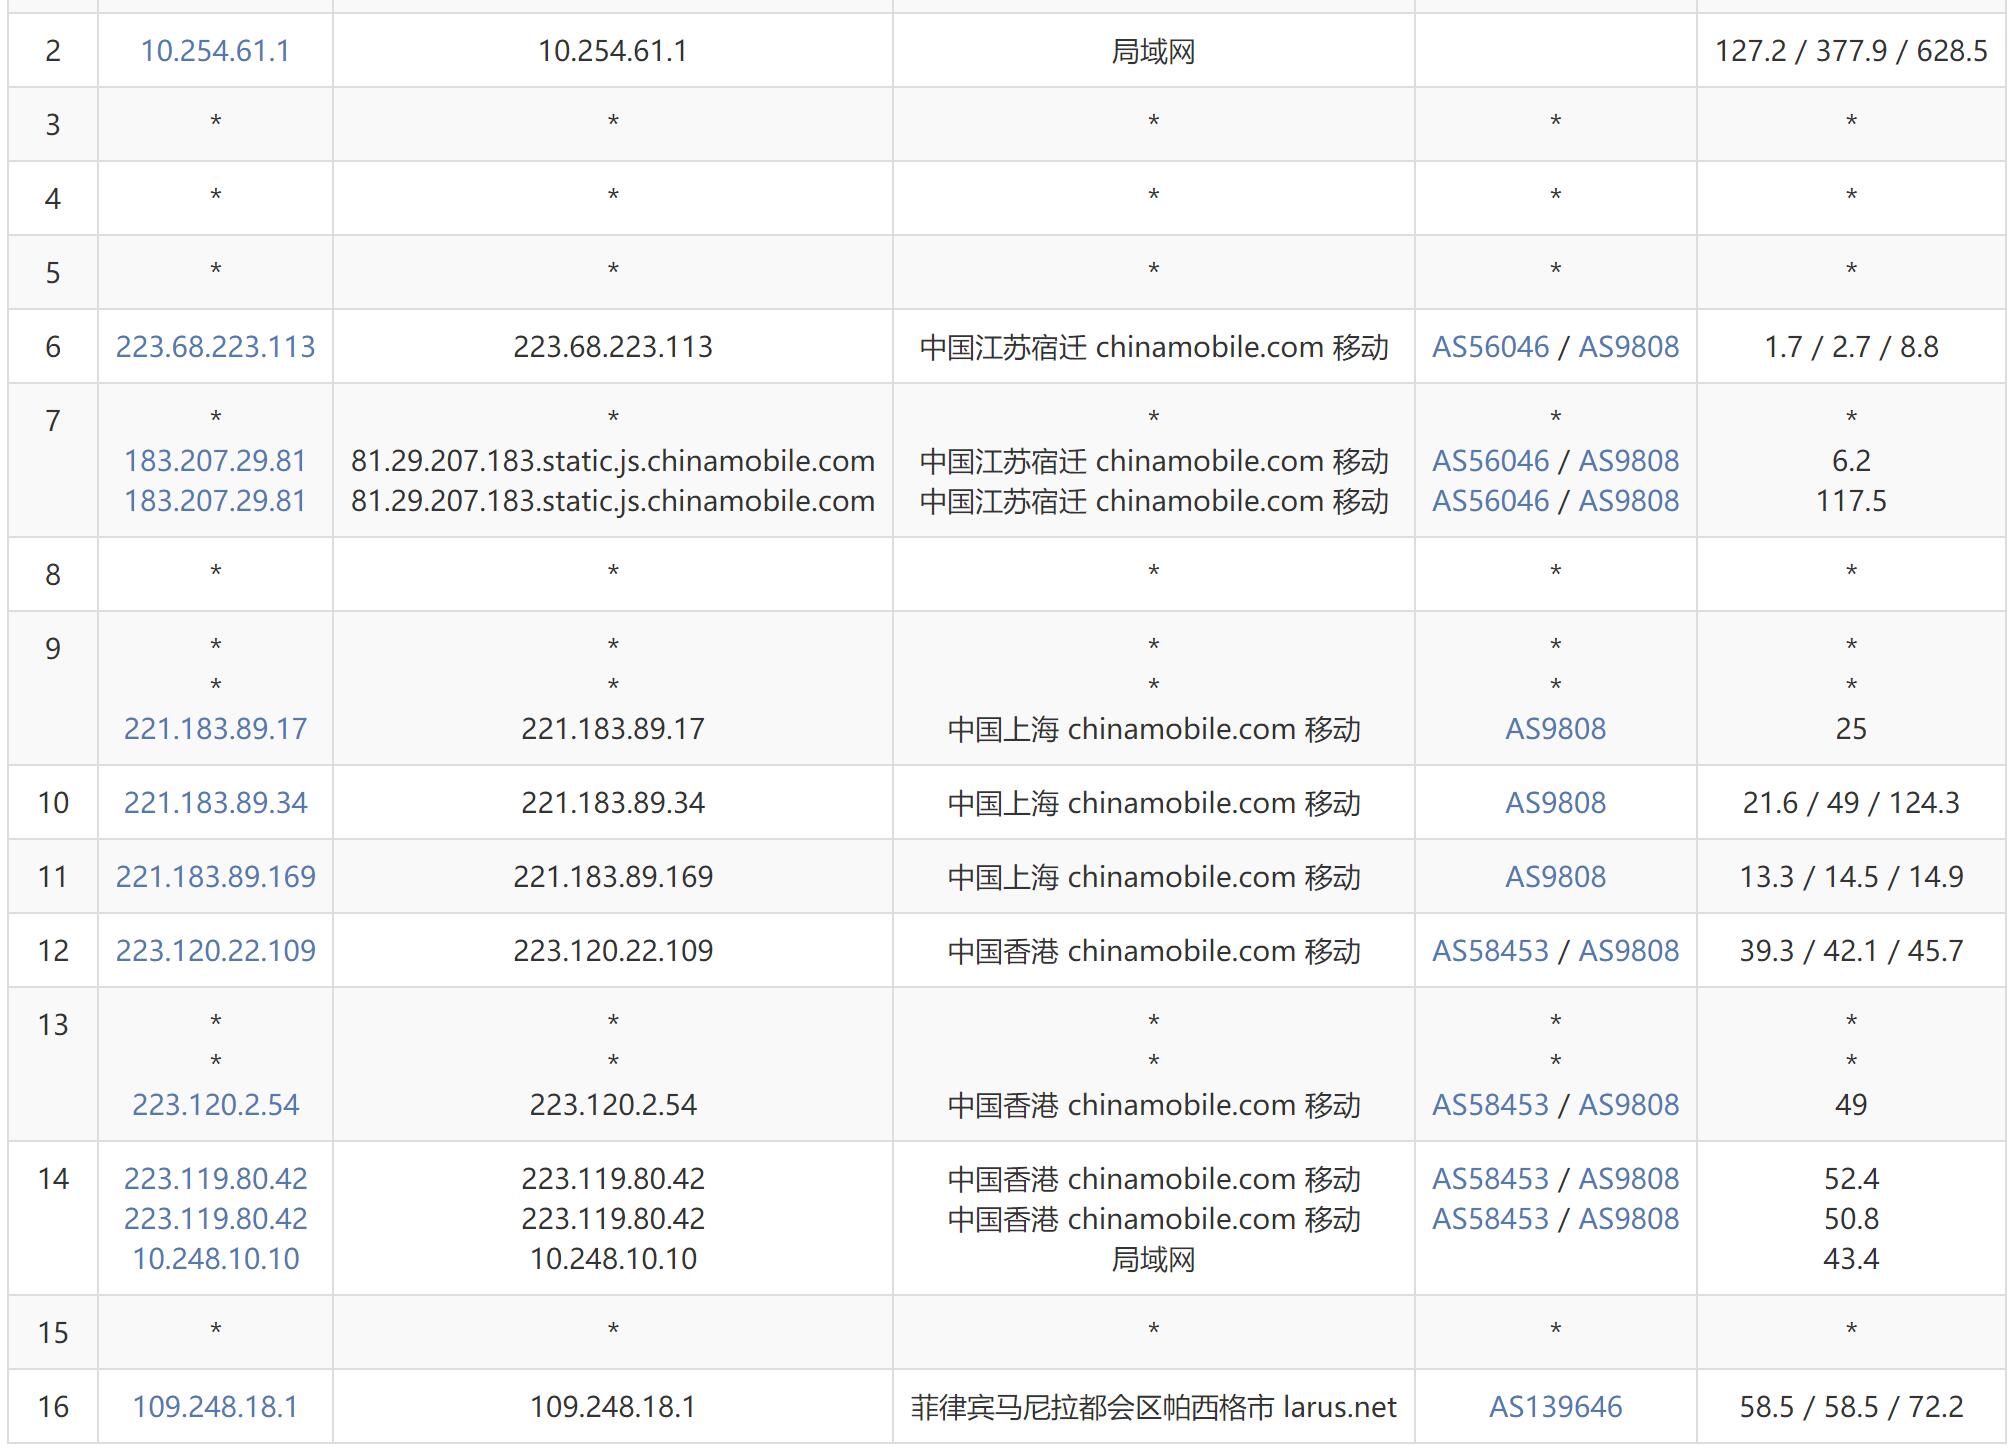Image resolution: width=2013 pixels, height=1451 pixels.
Task: Open the 10.254.61.1 IP link
Action: click(215, 51)
